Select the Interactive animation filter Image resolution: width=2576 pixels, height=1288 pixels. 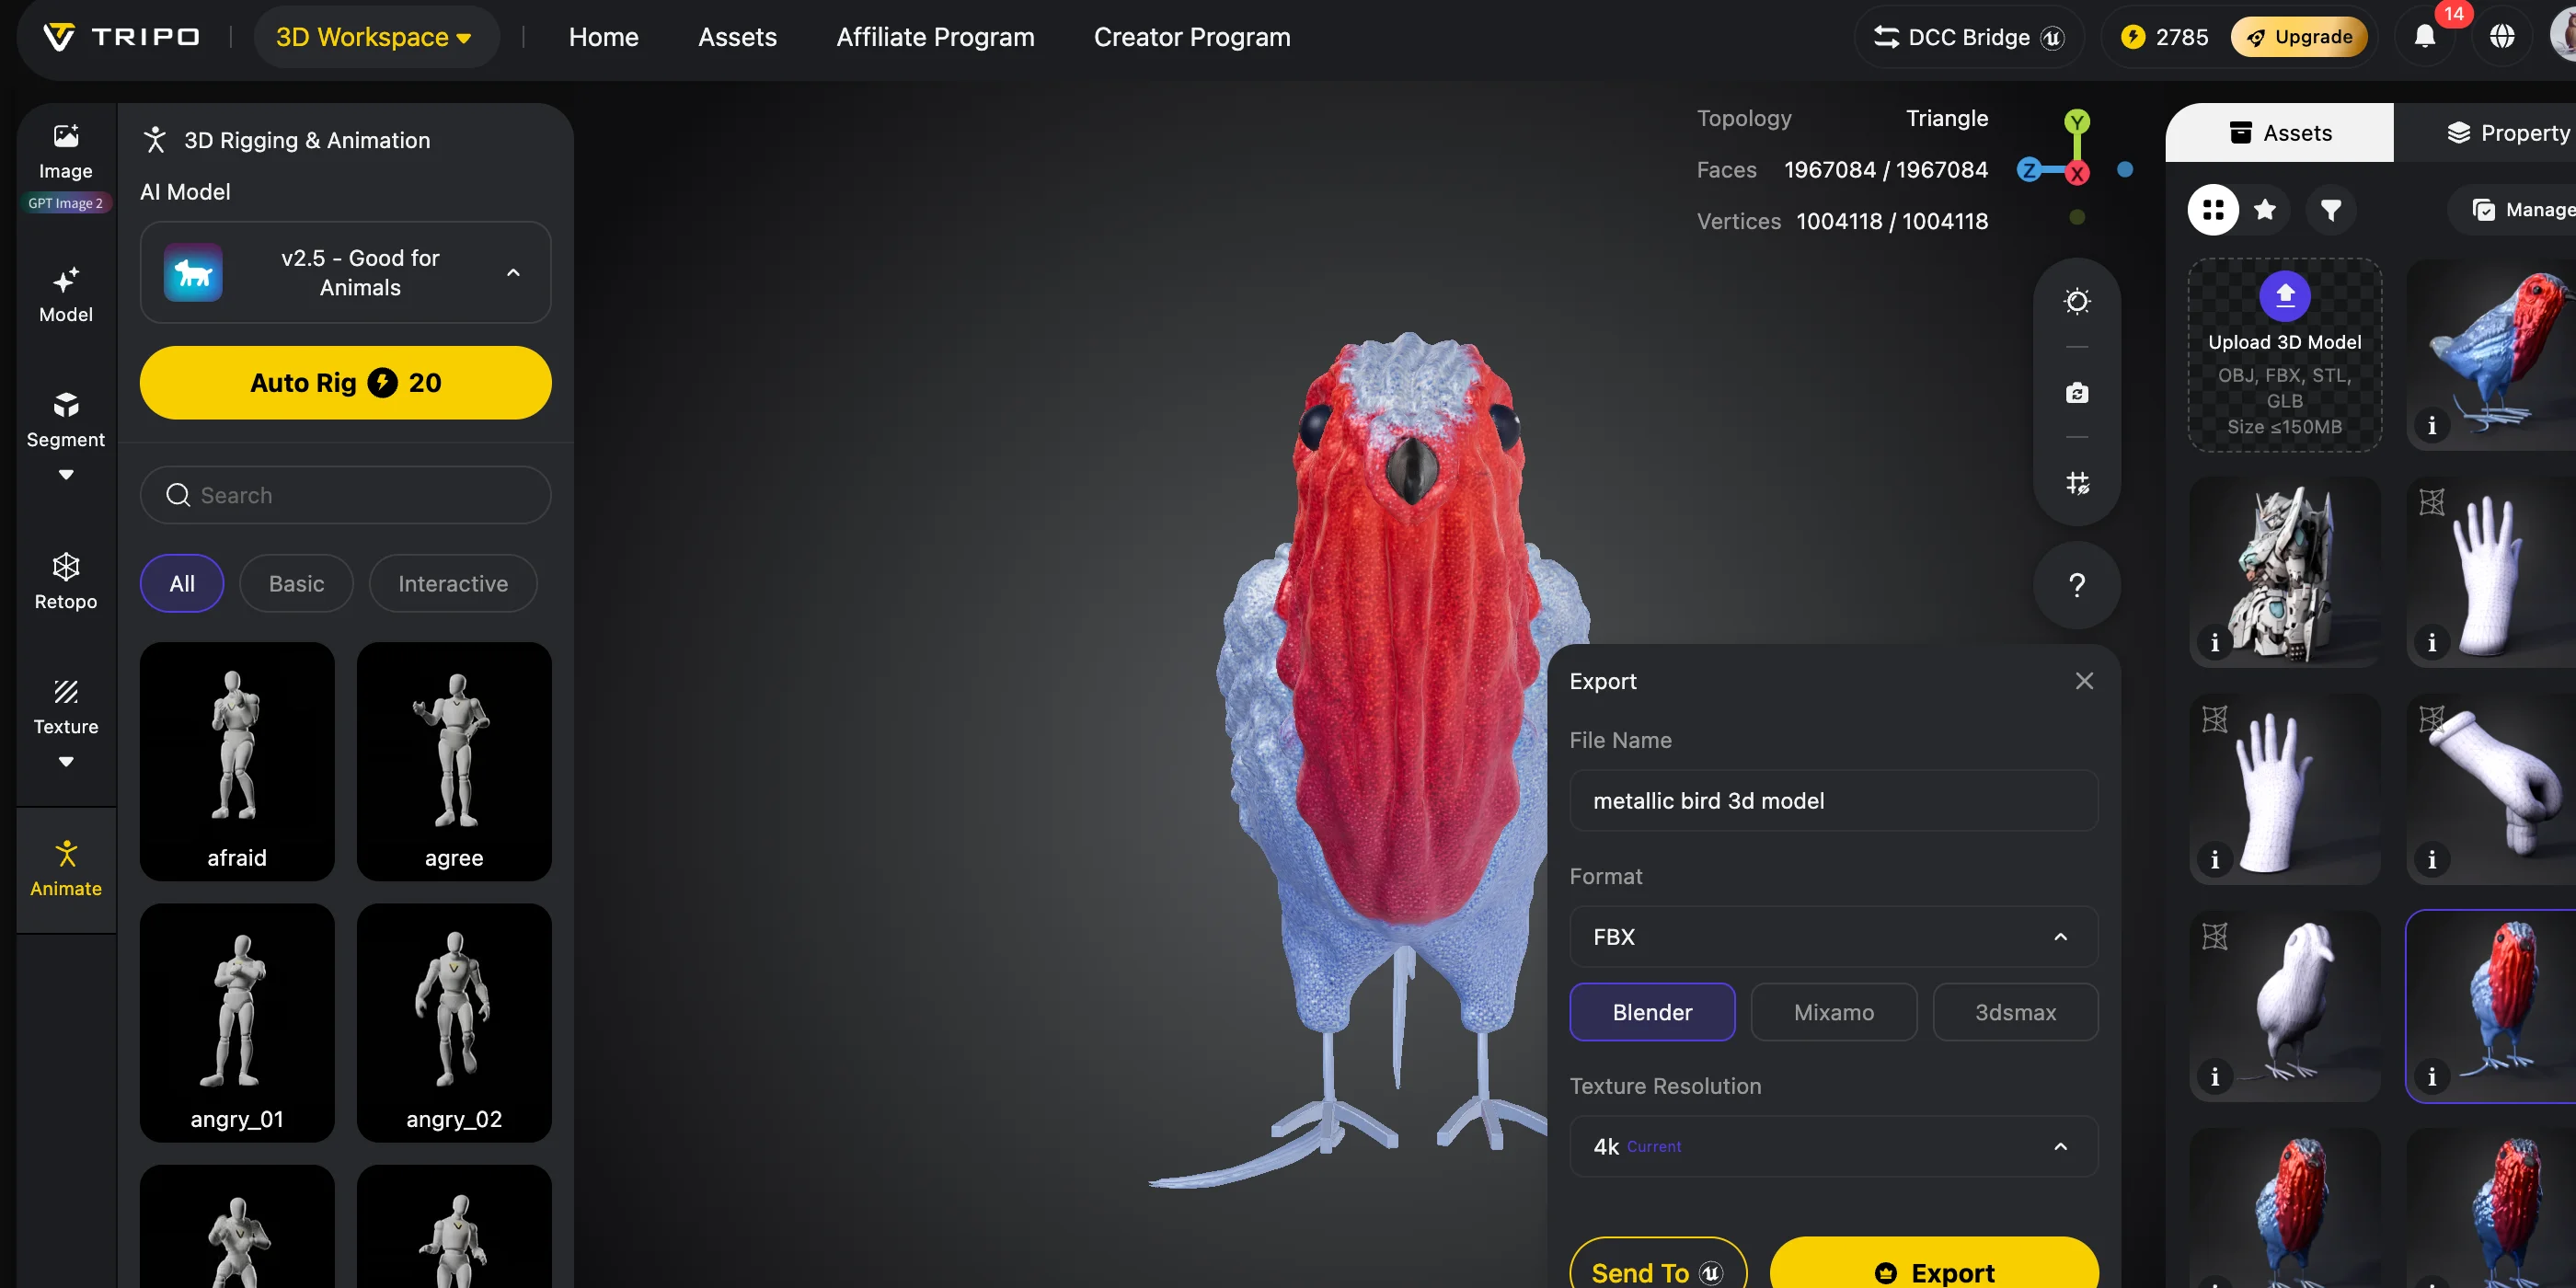click(x=453, y=584)
